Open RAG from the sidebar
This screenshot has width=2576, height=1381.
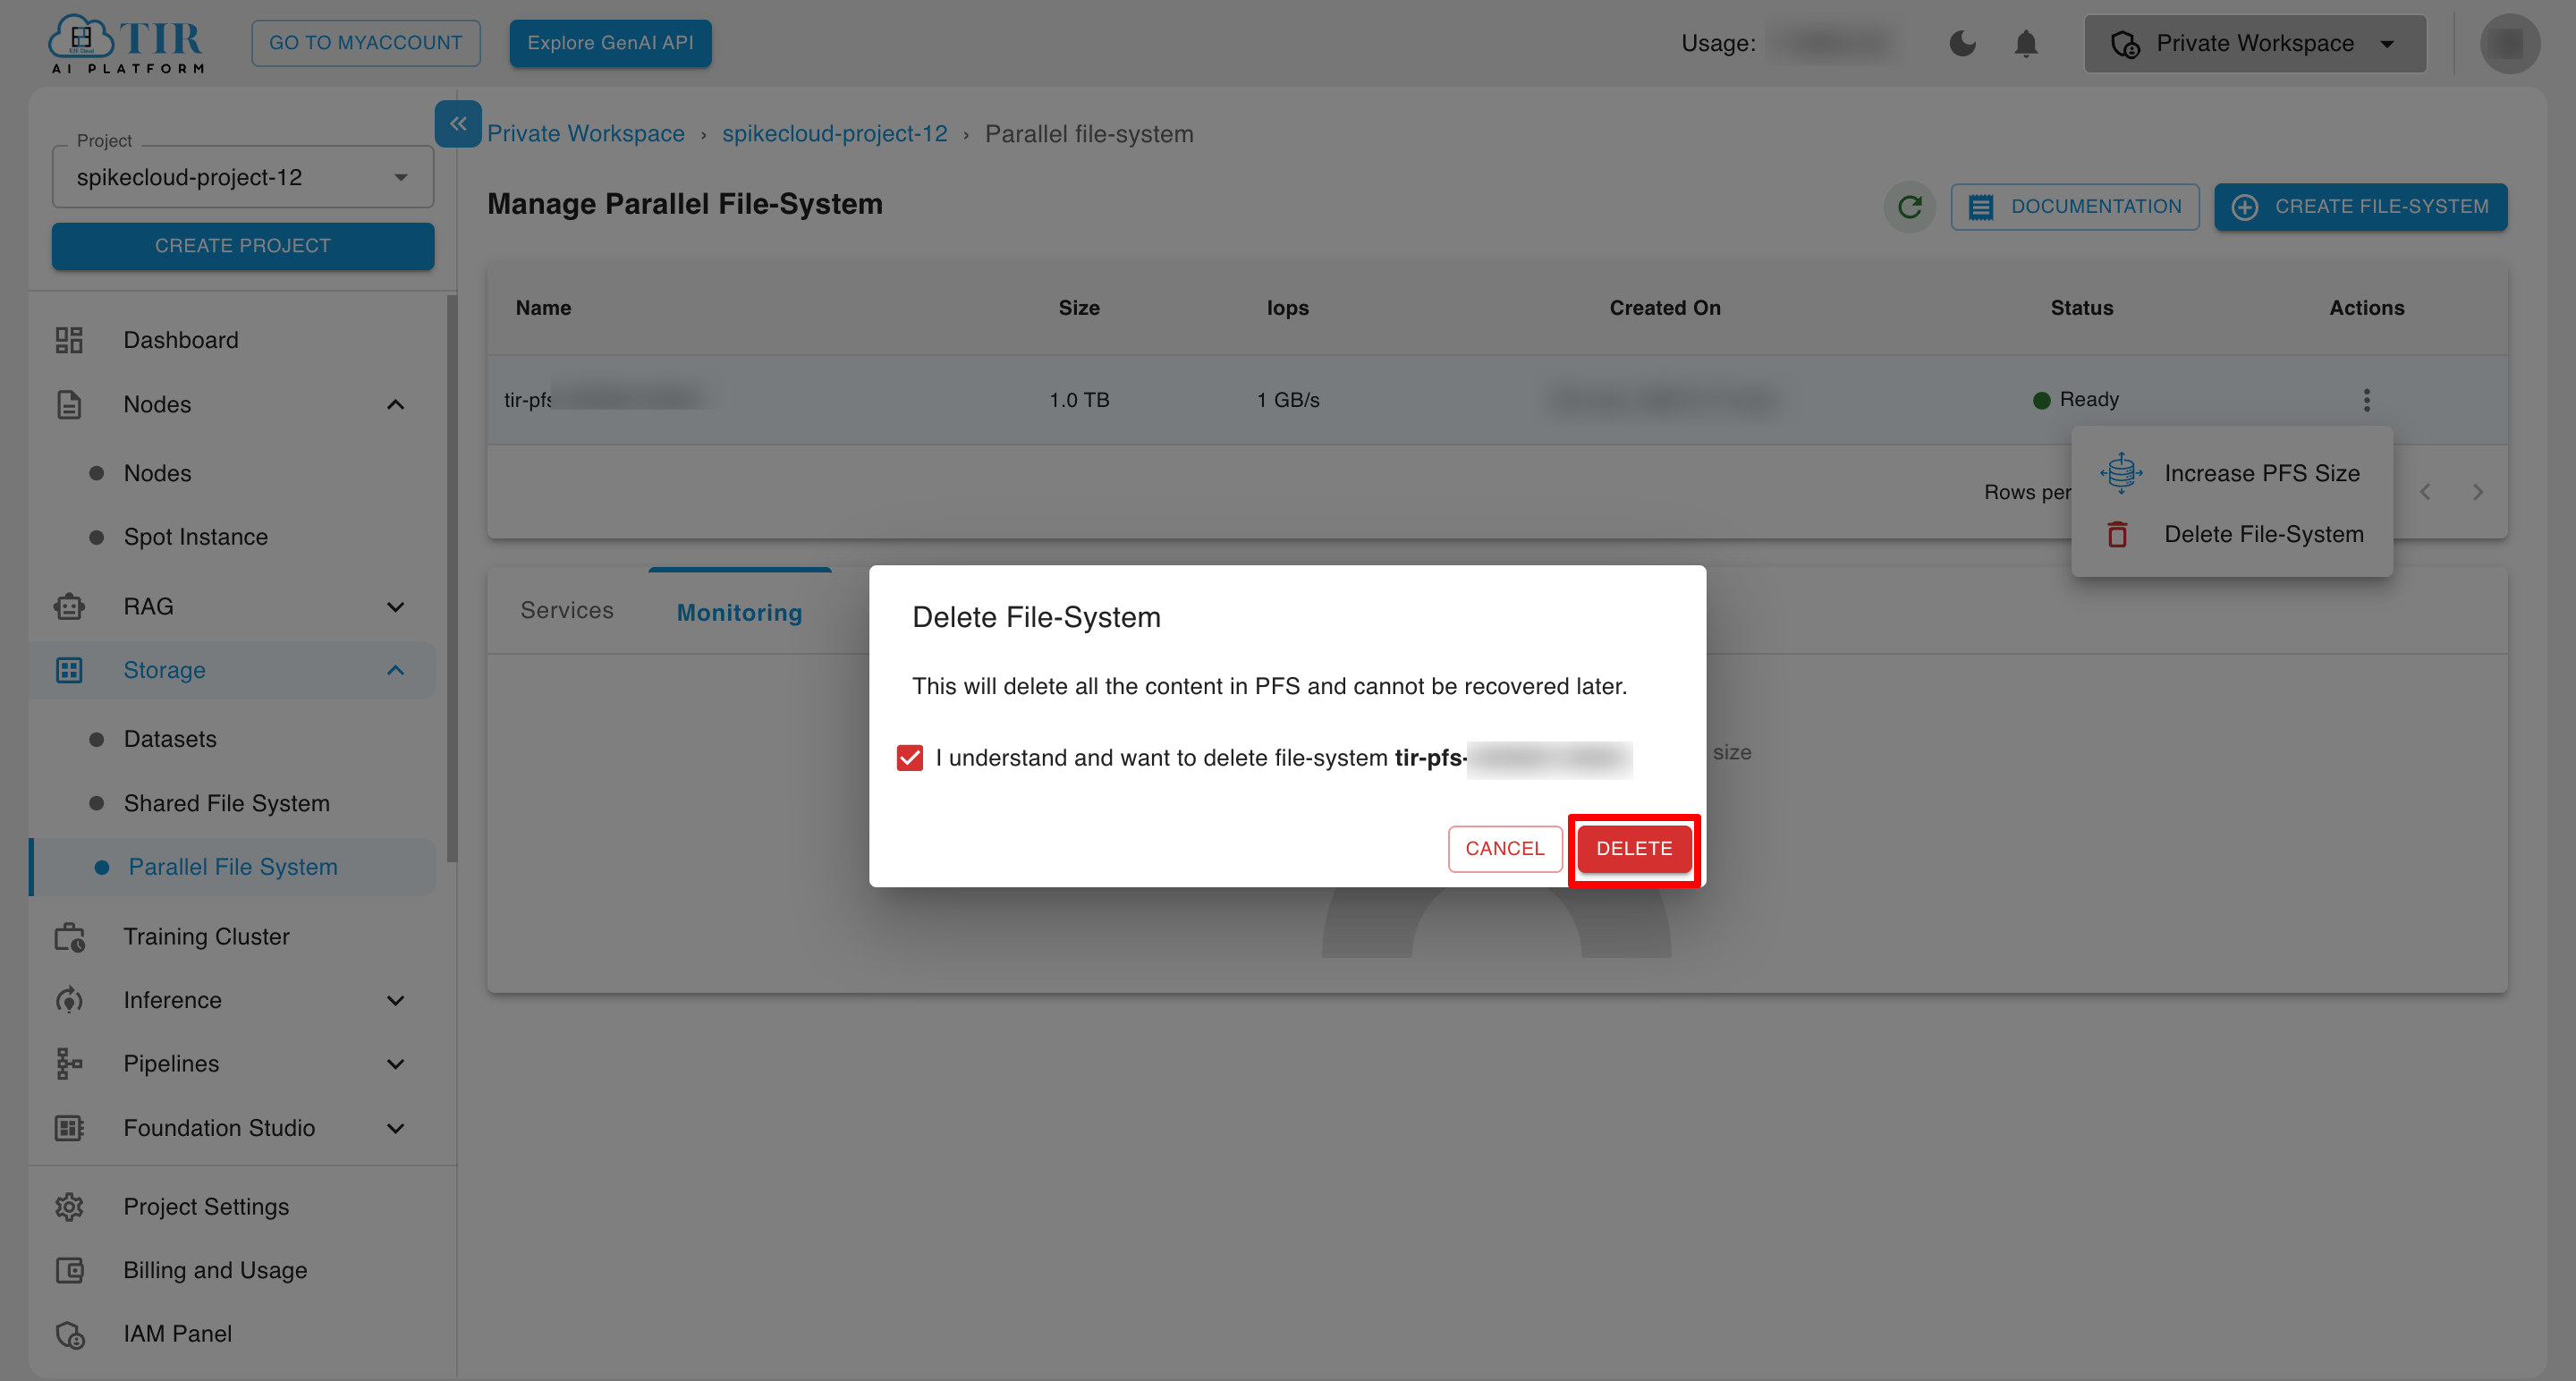coord(147,606)
